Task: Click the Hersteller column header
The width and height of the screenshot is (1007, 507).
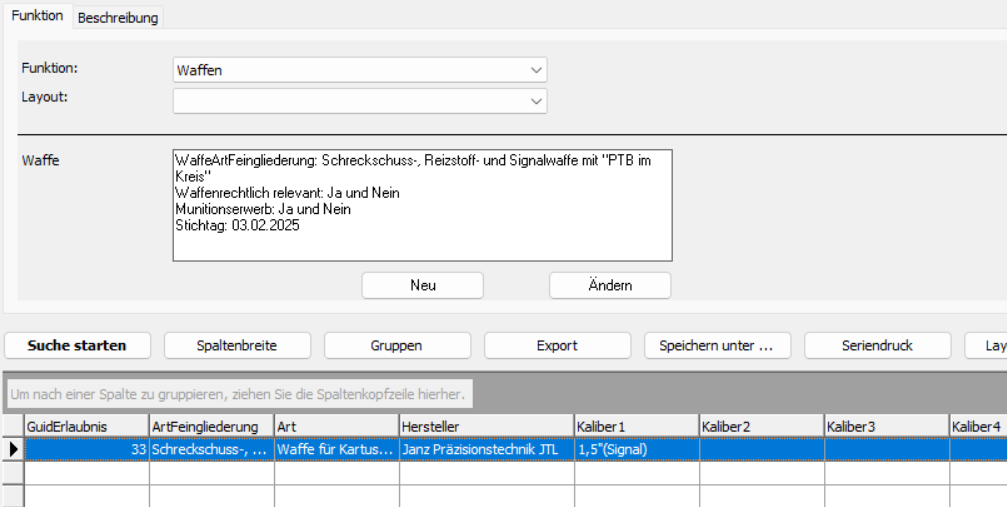Action: [486, 427]
